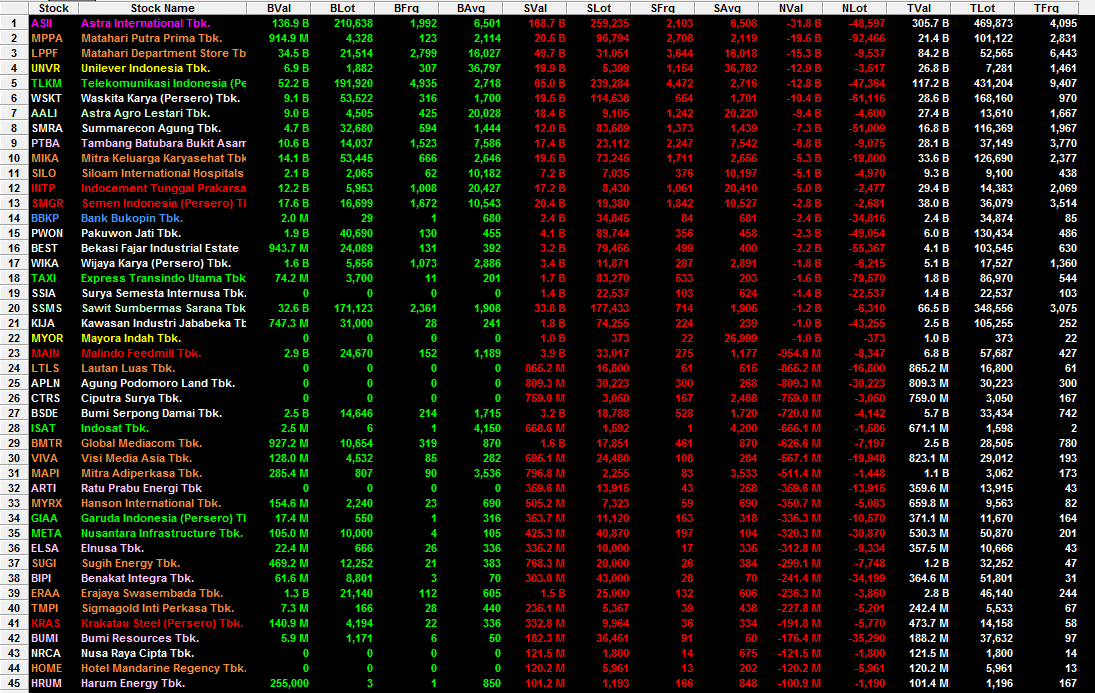1095x693 pixels.
Task: Sort by the Stock Name column header
Action: point(163,8)
